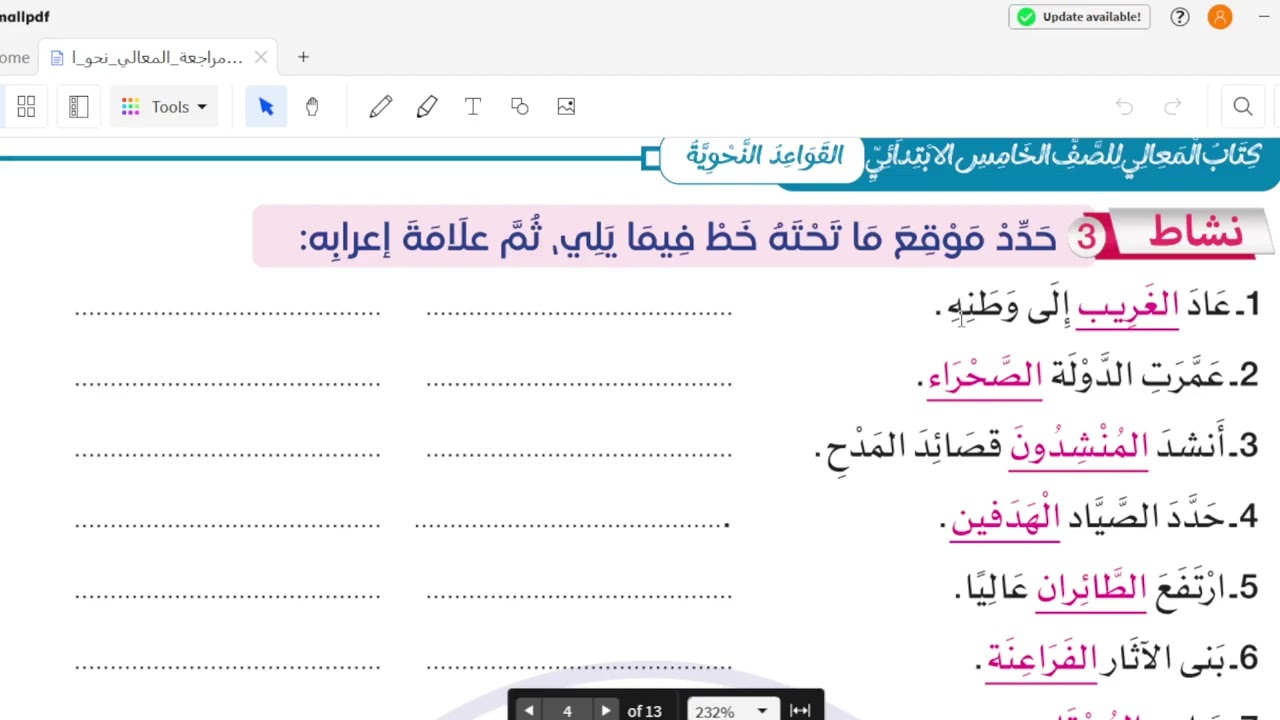Click the نشاط 3 activity heading

pos(1170,234)
